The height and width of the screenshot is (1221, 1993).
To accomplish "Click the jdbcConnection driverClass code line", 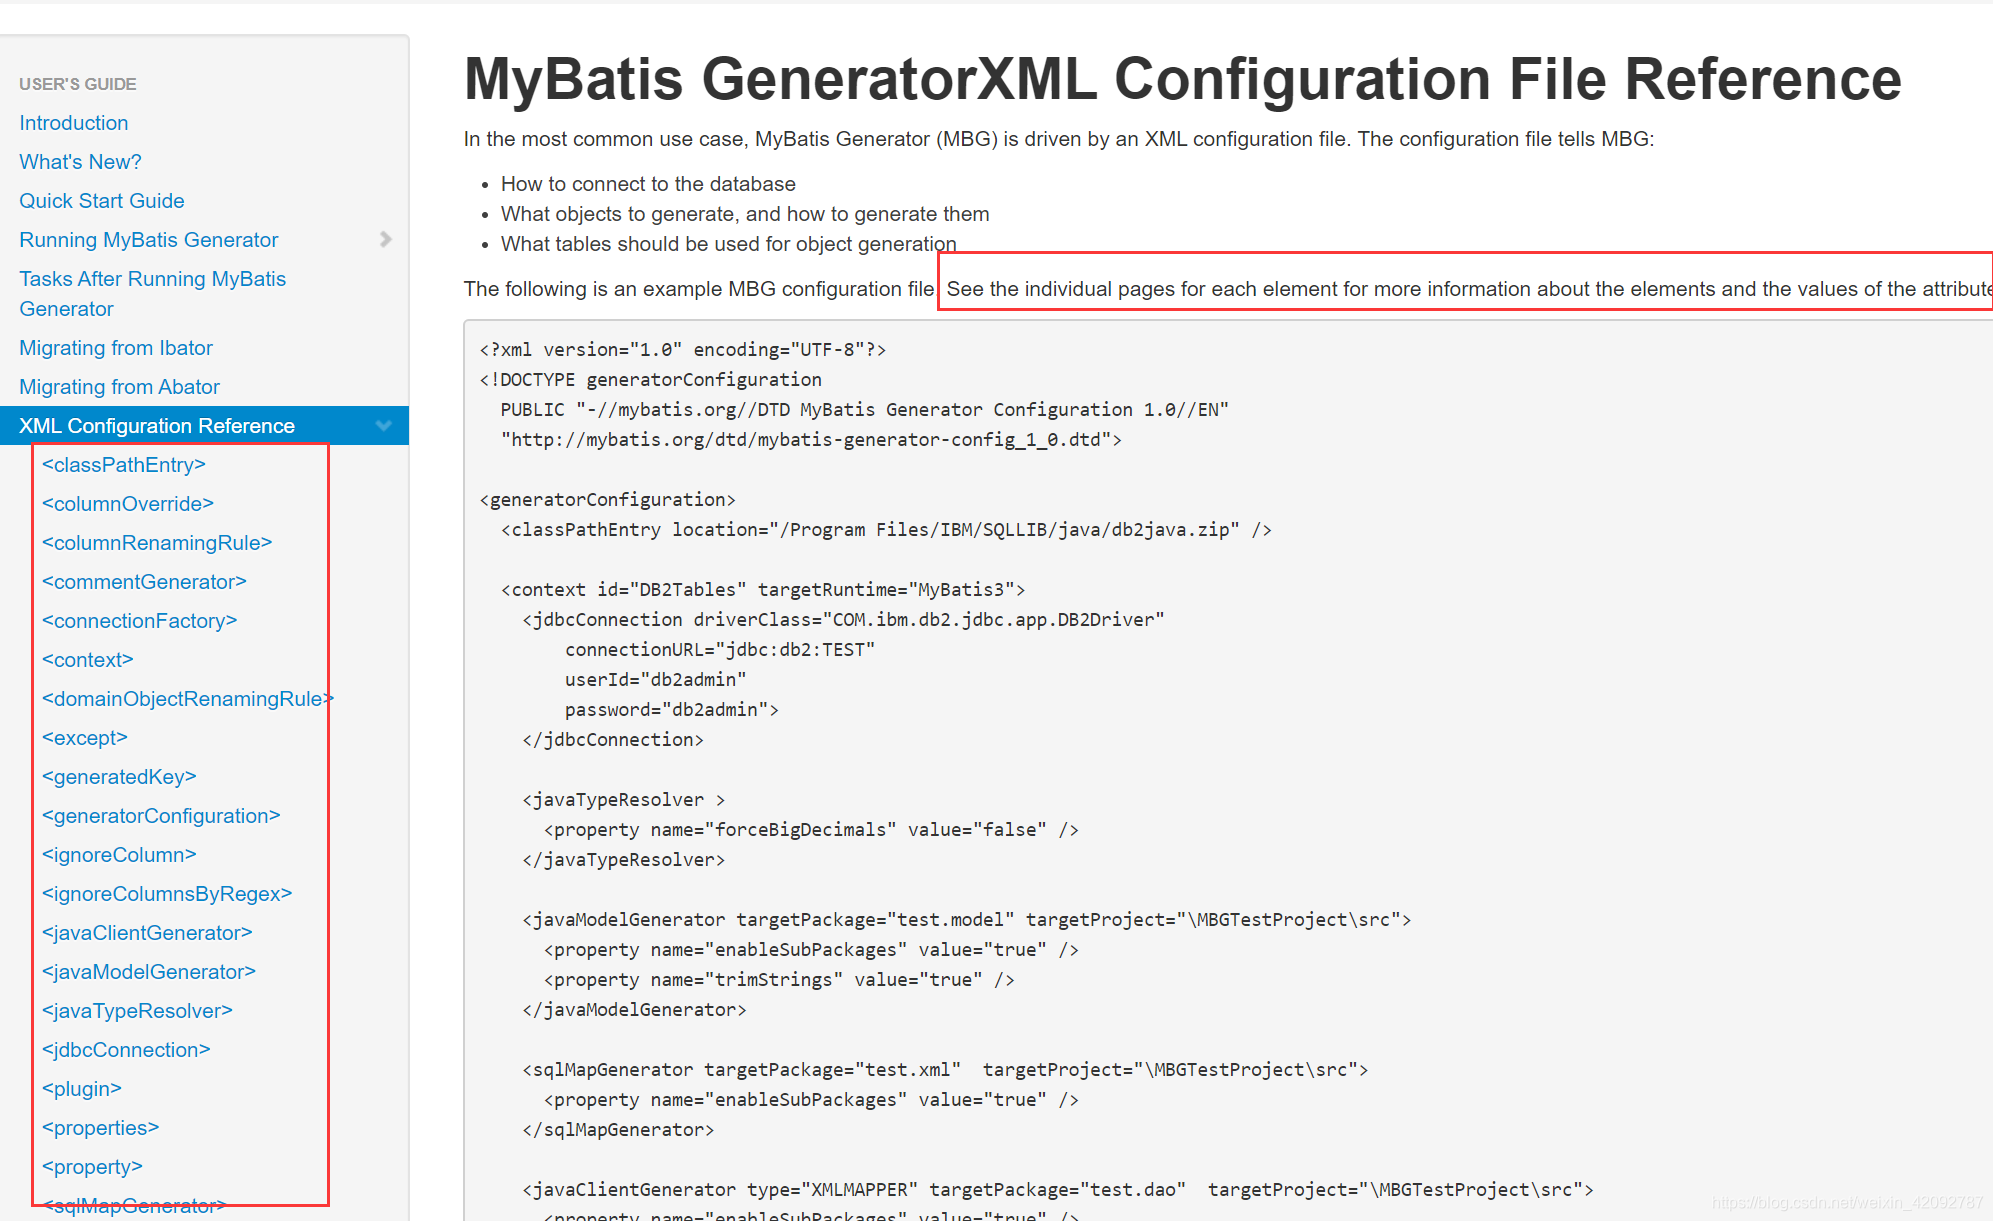I will (x=843, y=620).
